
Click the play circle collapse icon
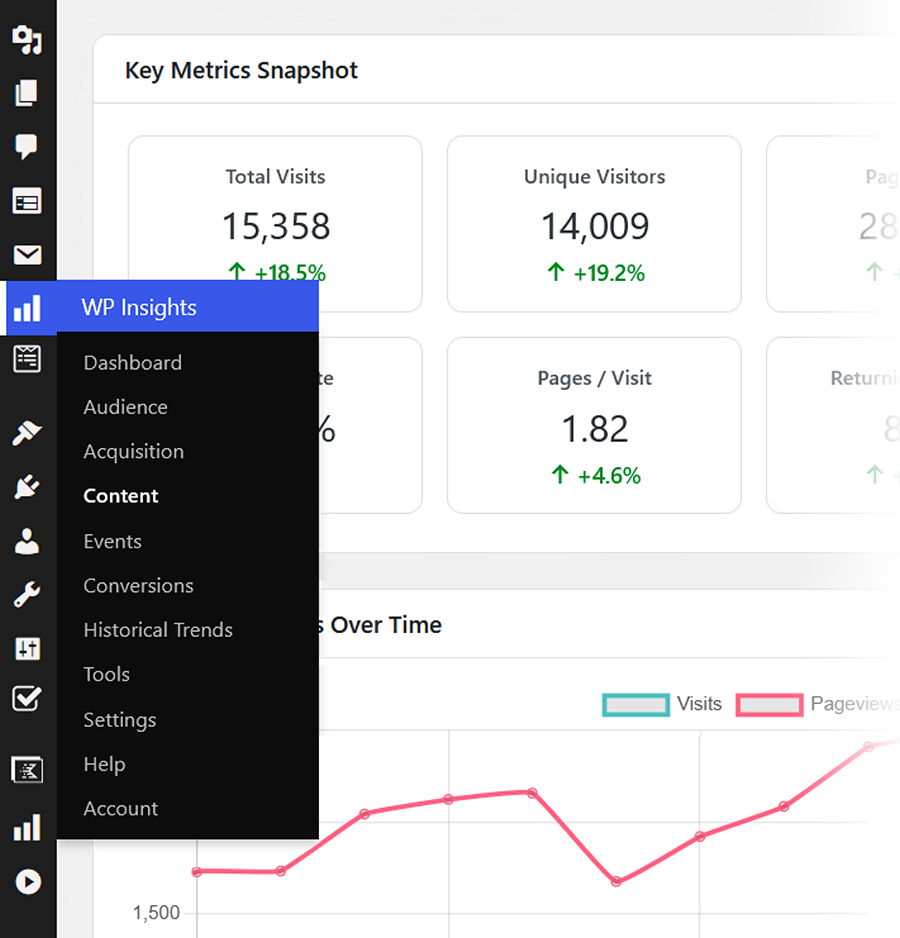pos(28,882)
